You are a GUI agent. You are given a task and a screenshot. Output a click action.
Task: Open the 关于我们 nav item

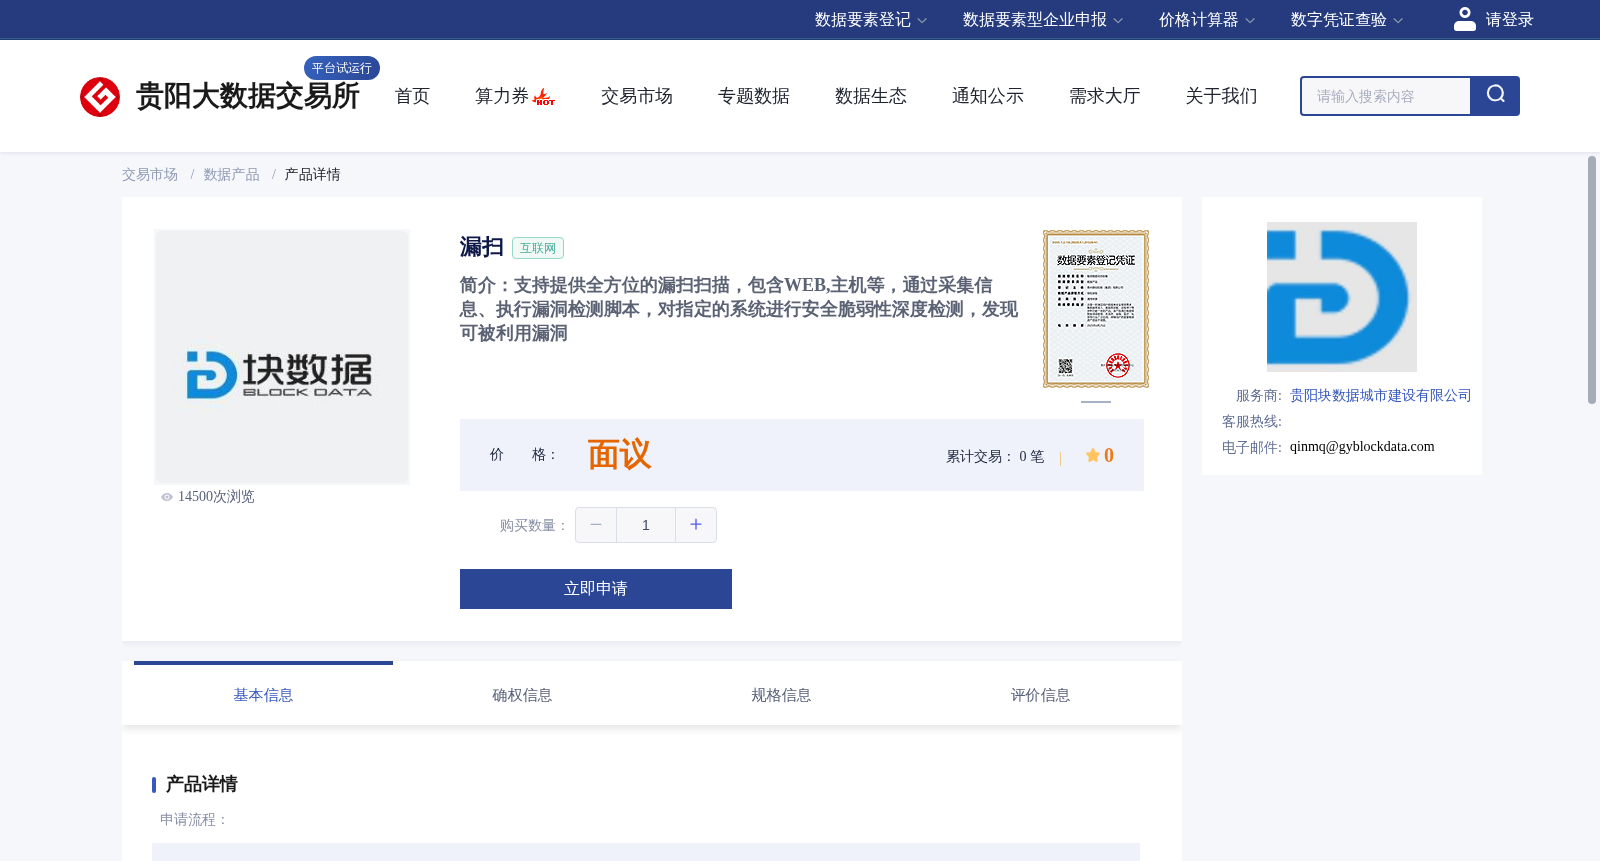1222,96
